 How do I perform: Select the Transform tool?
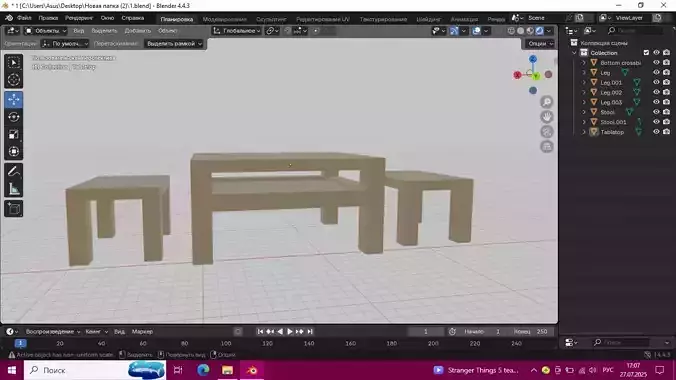point(14,151)
